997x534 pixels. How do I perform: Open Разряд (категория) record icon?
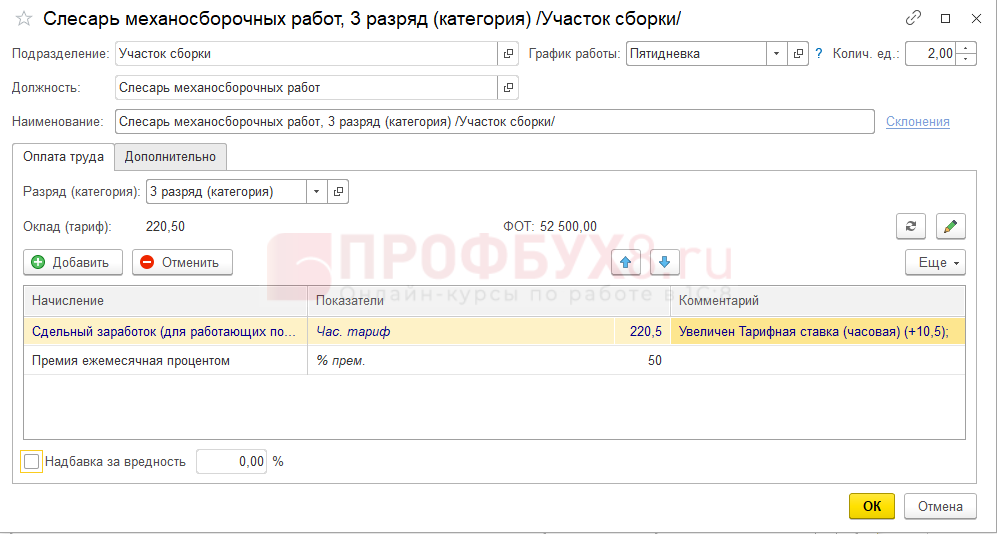339,191
